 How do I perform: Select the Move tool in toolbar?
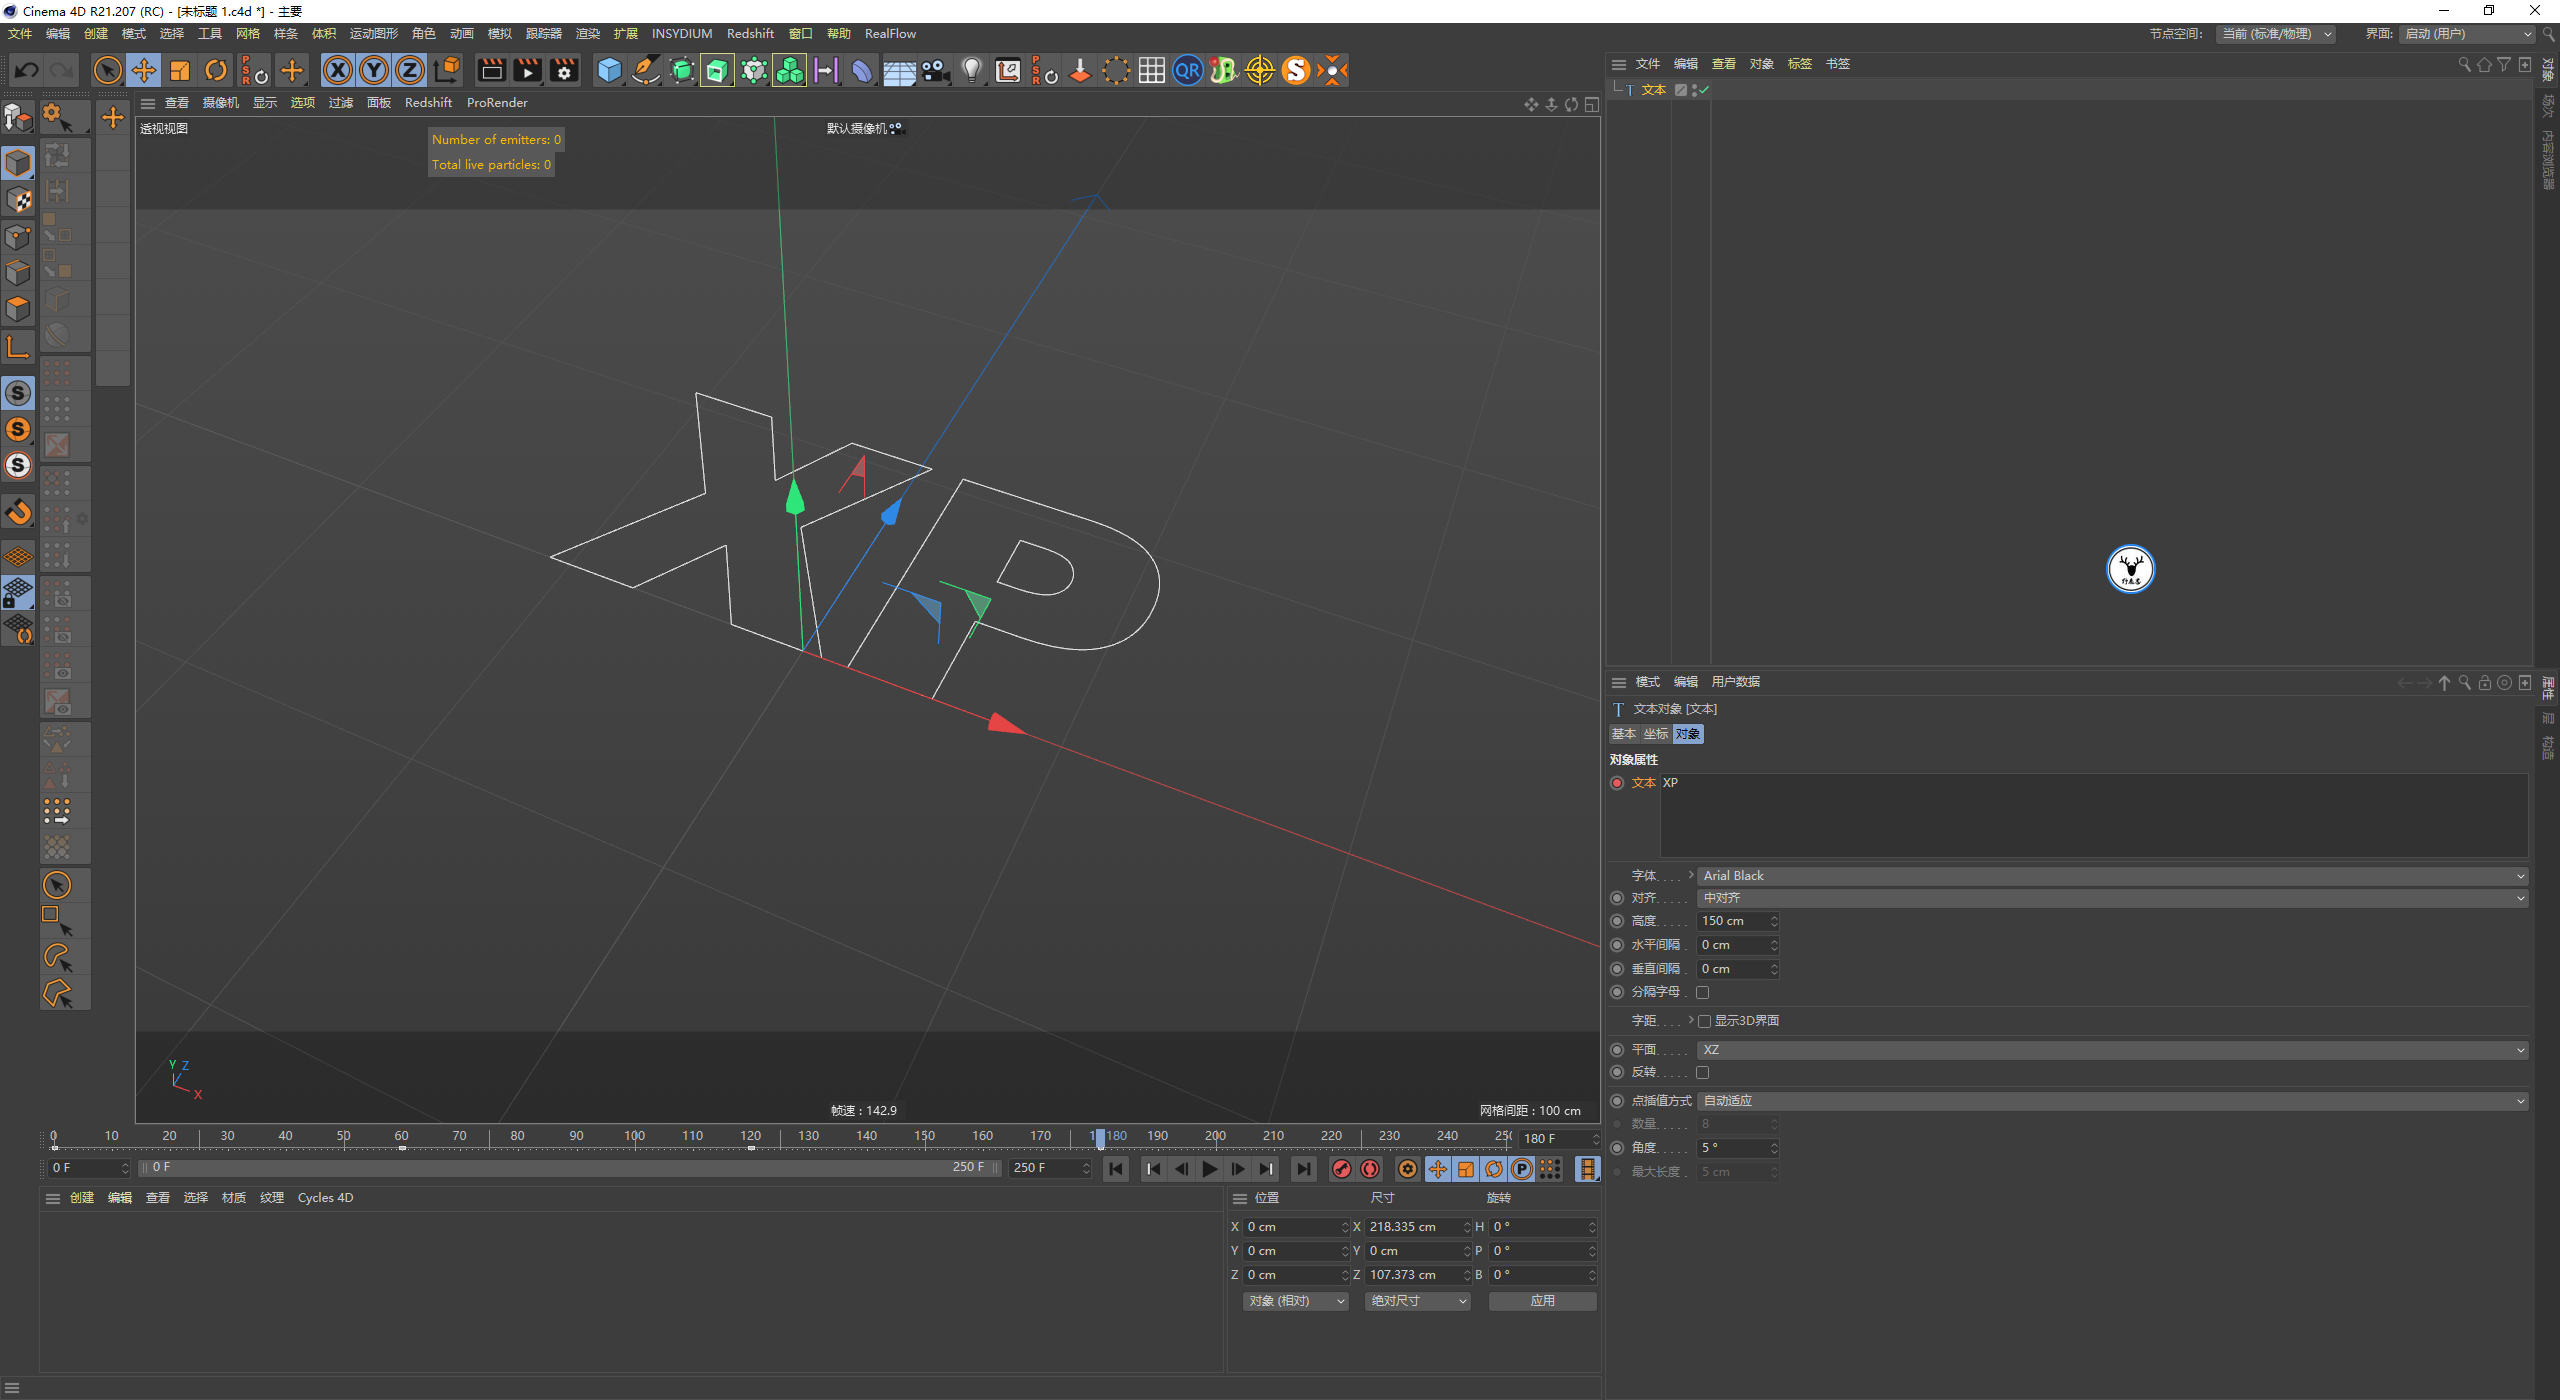click(x=144, y=70)
